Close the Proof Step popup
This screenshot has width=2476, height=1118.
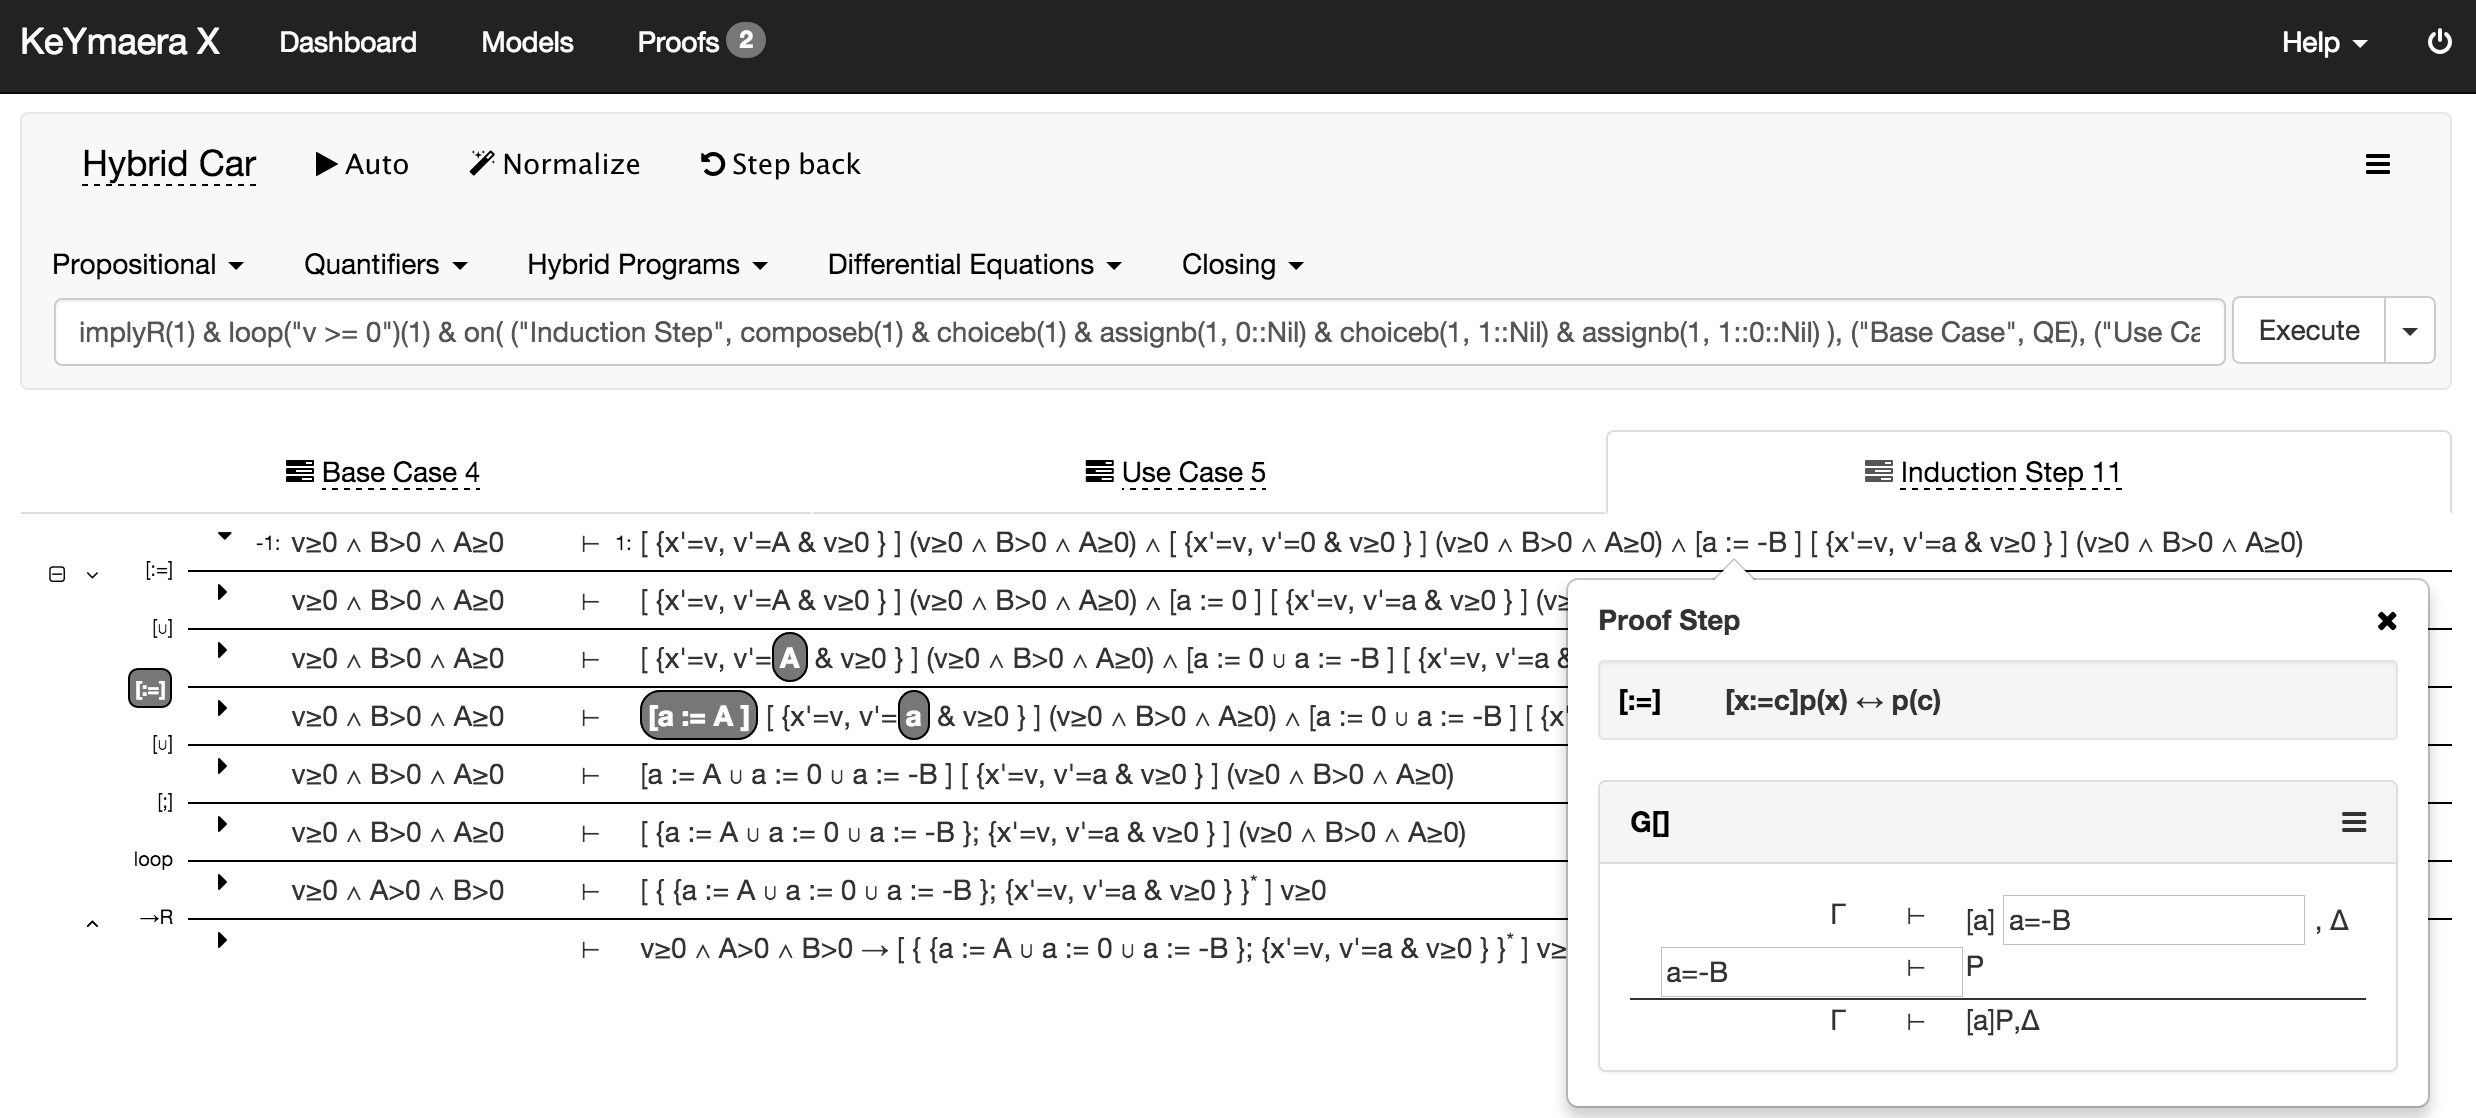[2386, 621]
